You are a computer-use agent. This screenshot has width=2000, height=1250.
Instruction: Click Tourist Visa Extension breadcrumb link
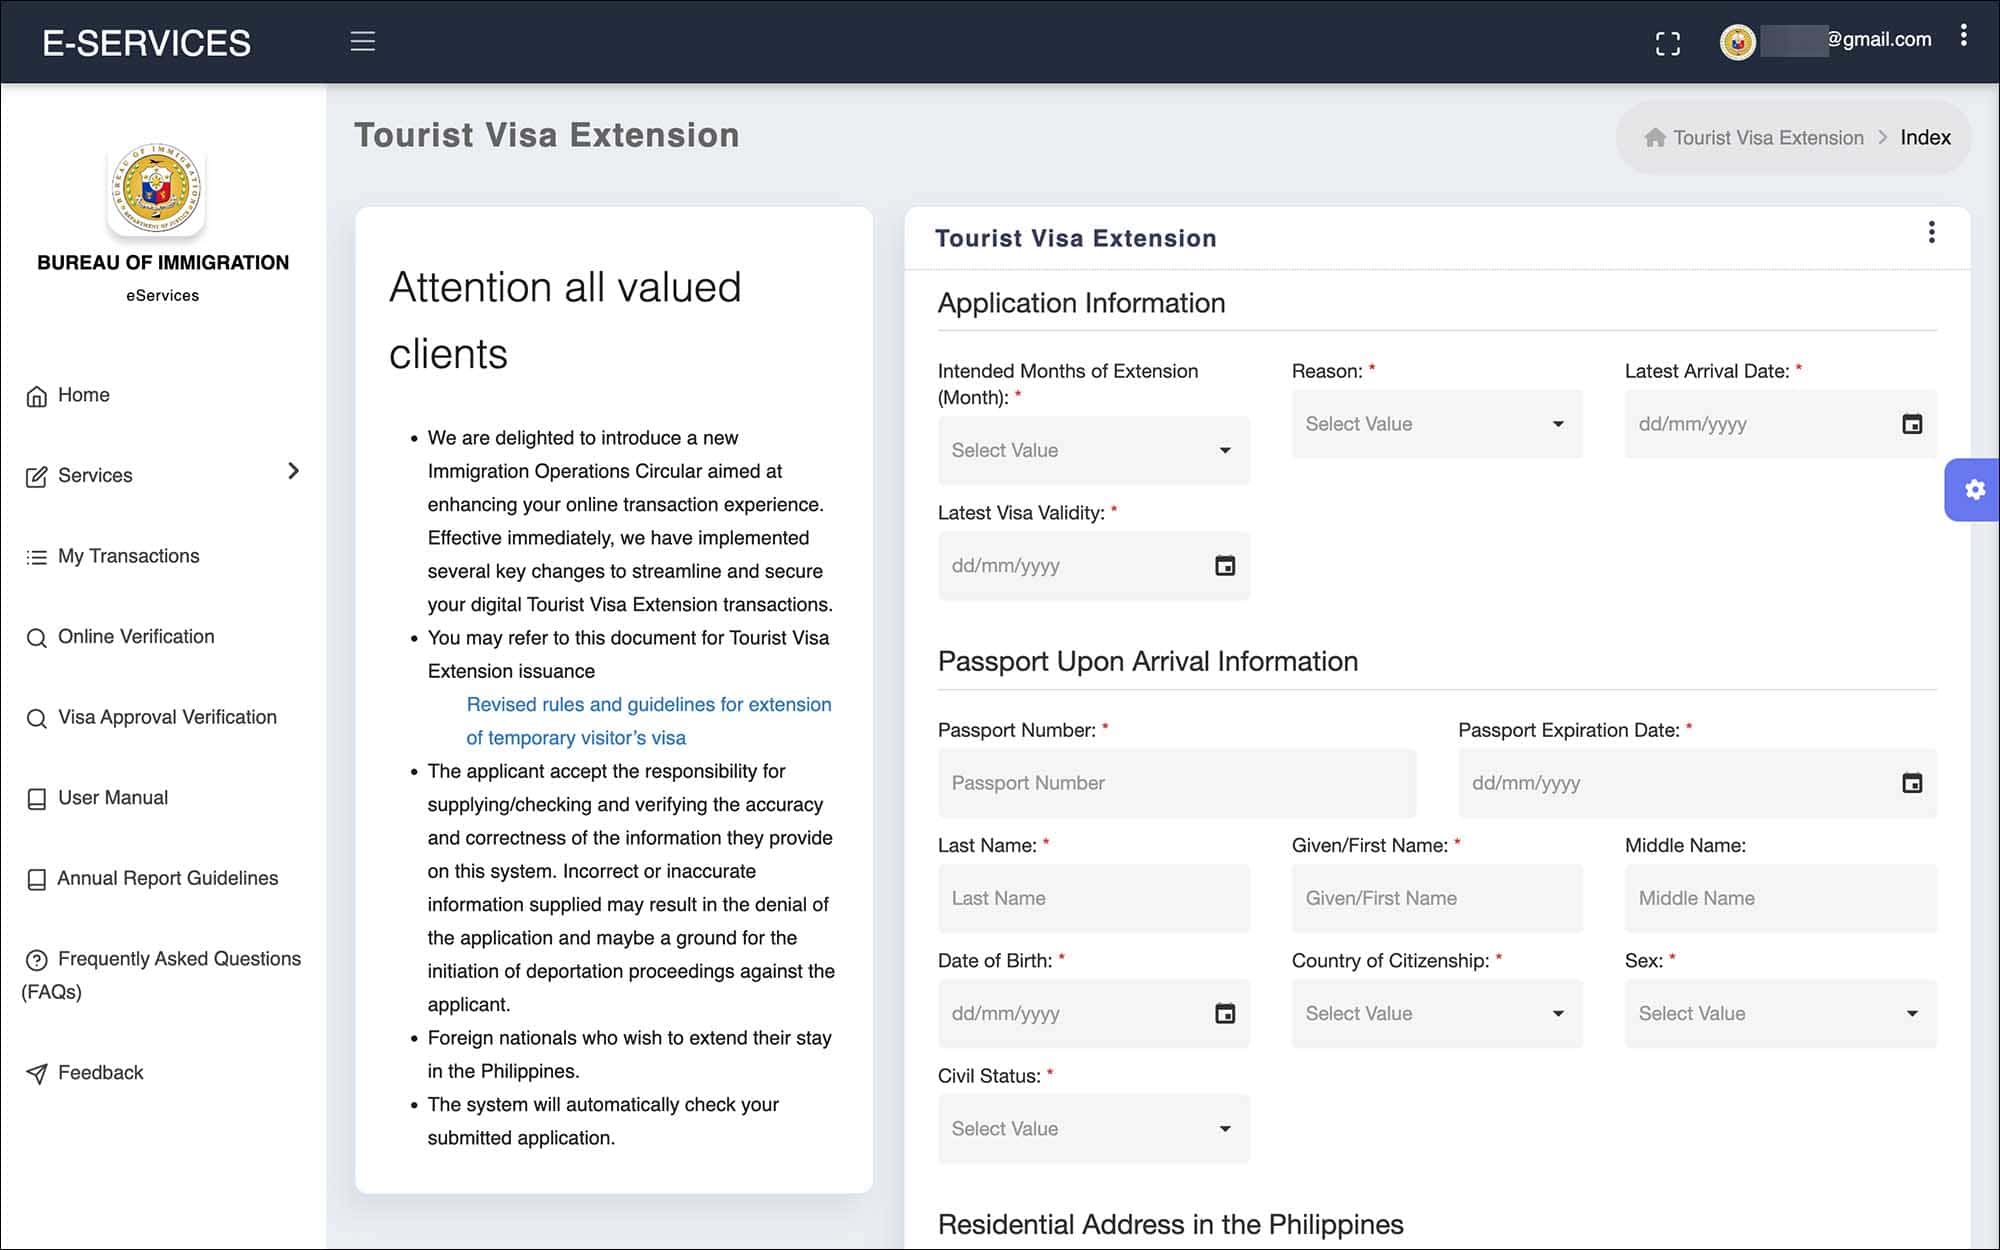1768,138
